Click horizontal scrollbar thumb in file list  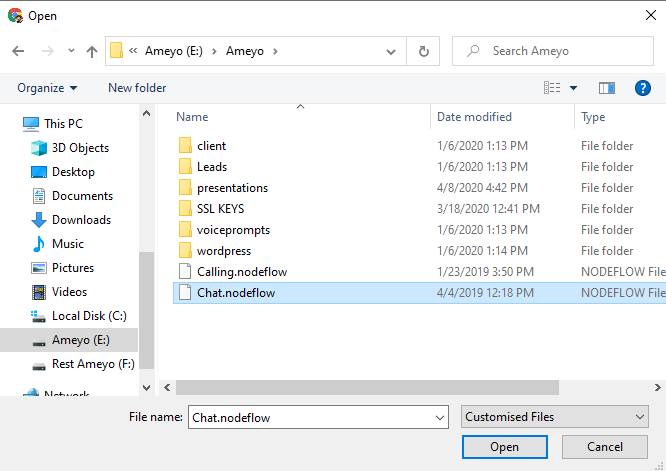click(367, 387)
